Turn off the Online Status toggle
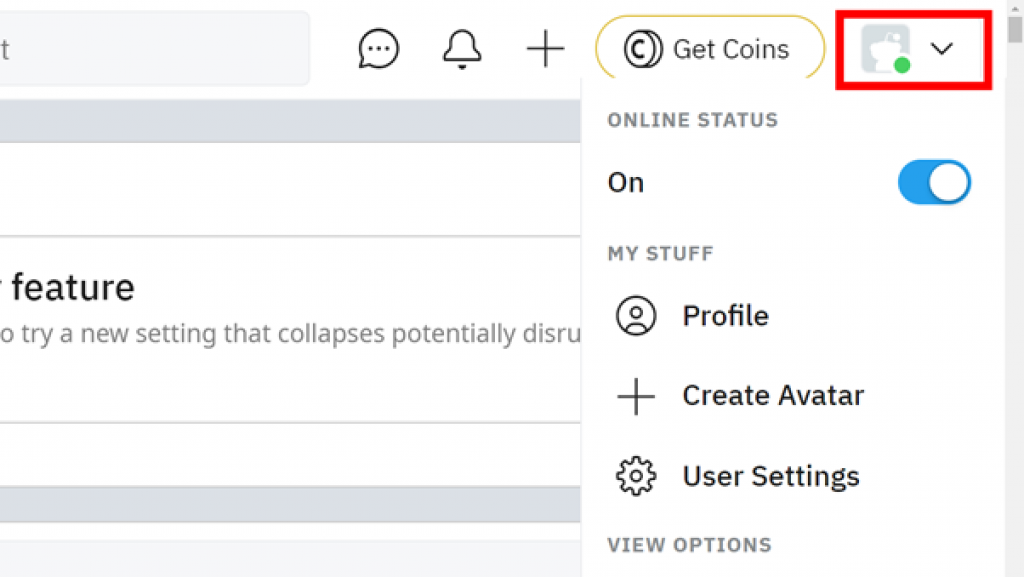 (934, 182)
